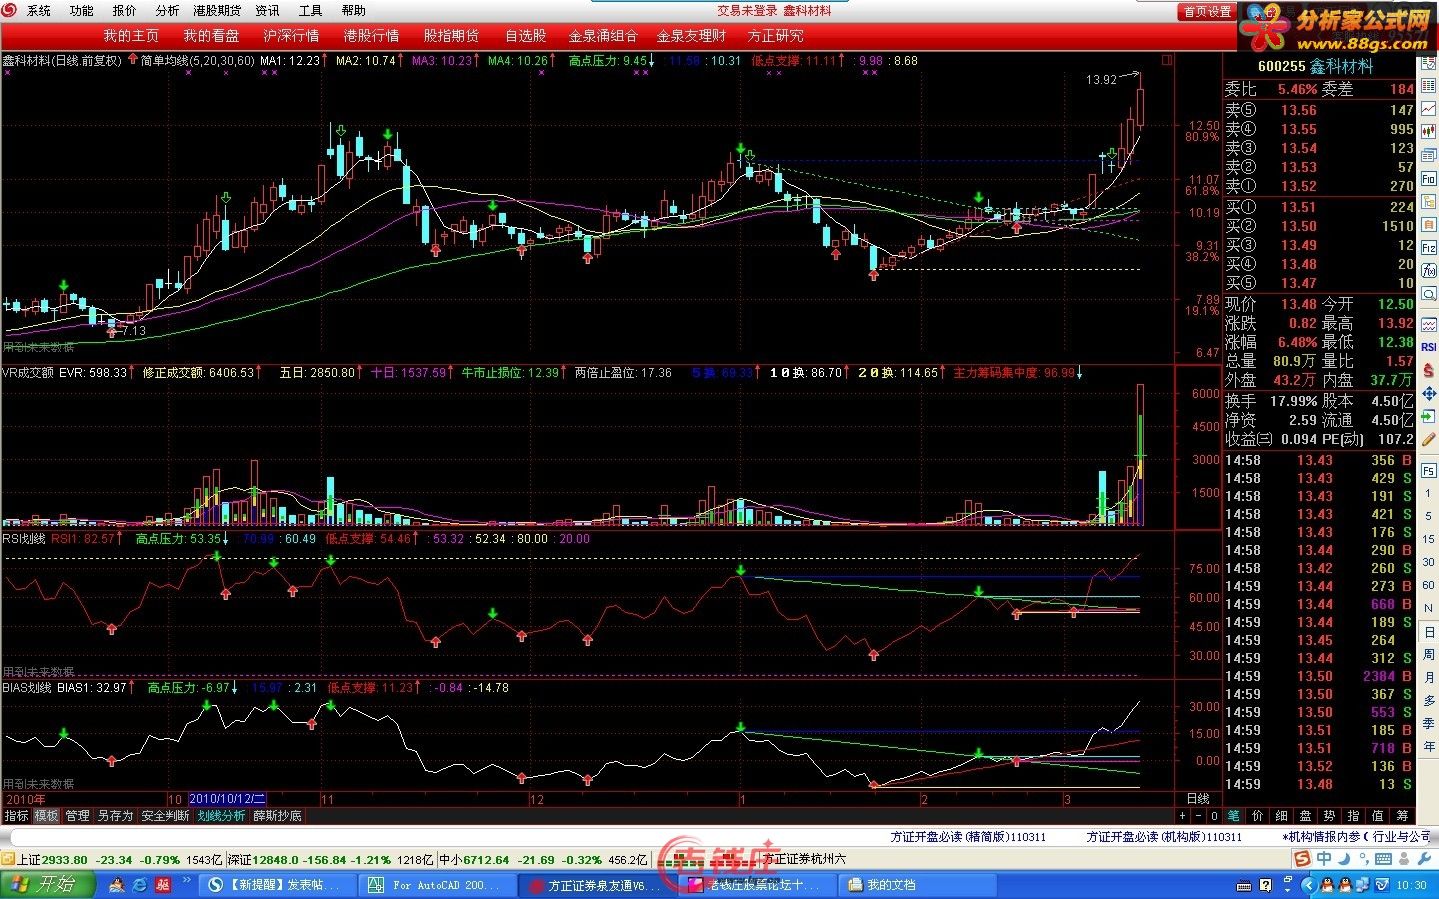The height and width of the screenshot is (899, 1439).
Task: Click the small window box at chart top-right
Action: (1165, 60)
